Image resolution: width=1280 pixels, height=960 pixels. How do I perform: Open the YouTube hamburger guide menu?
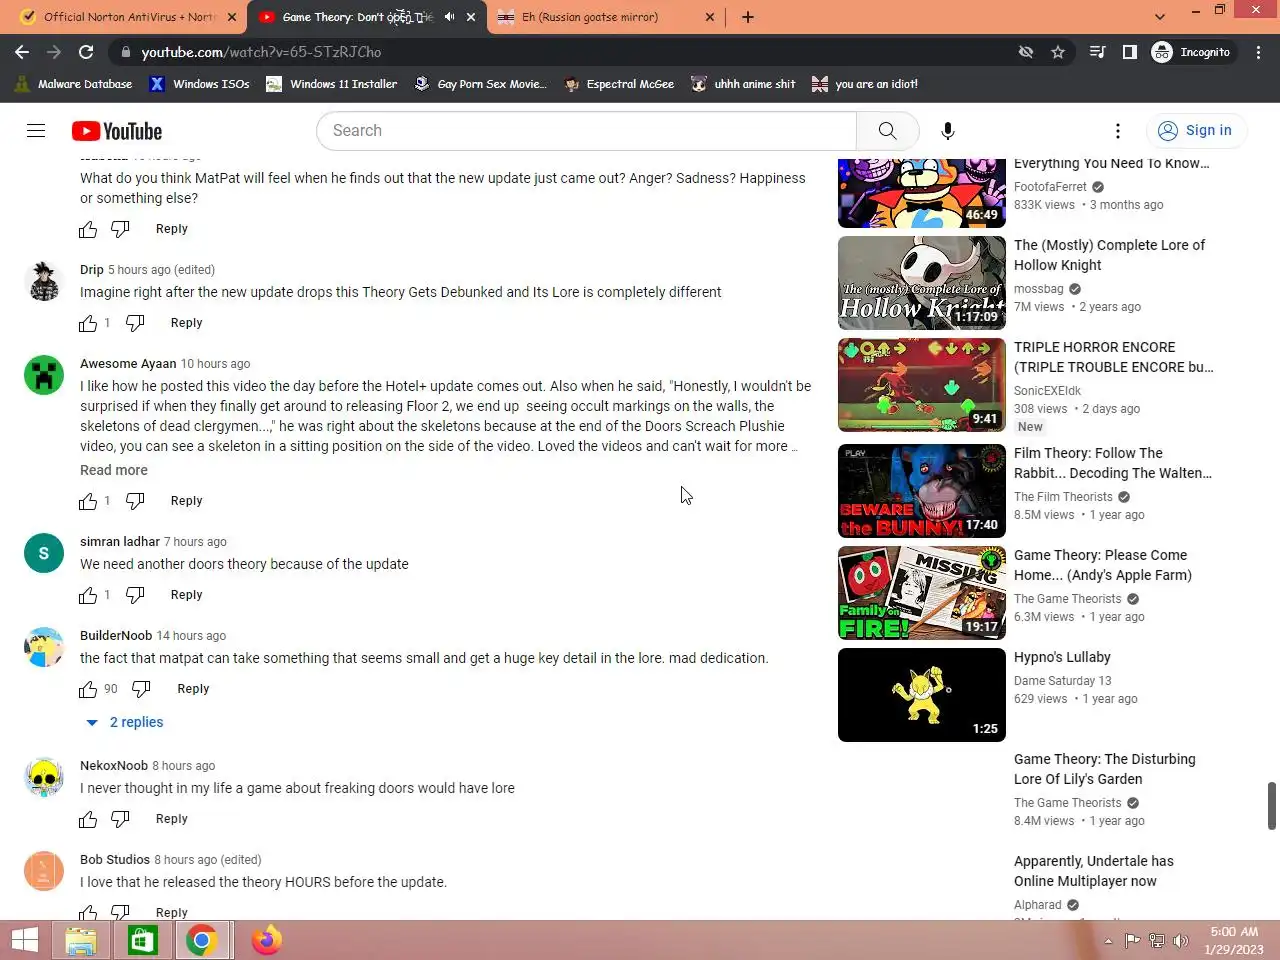(36, 131)
